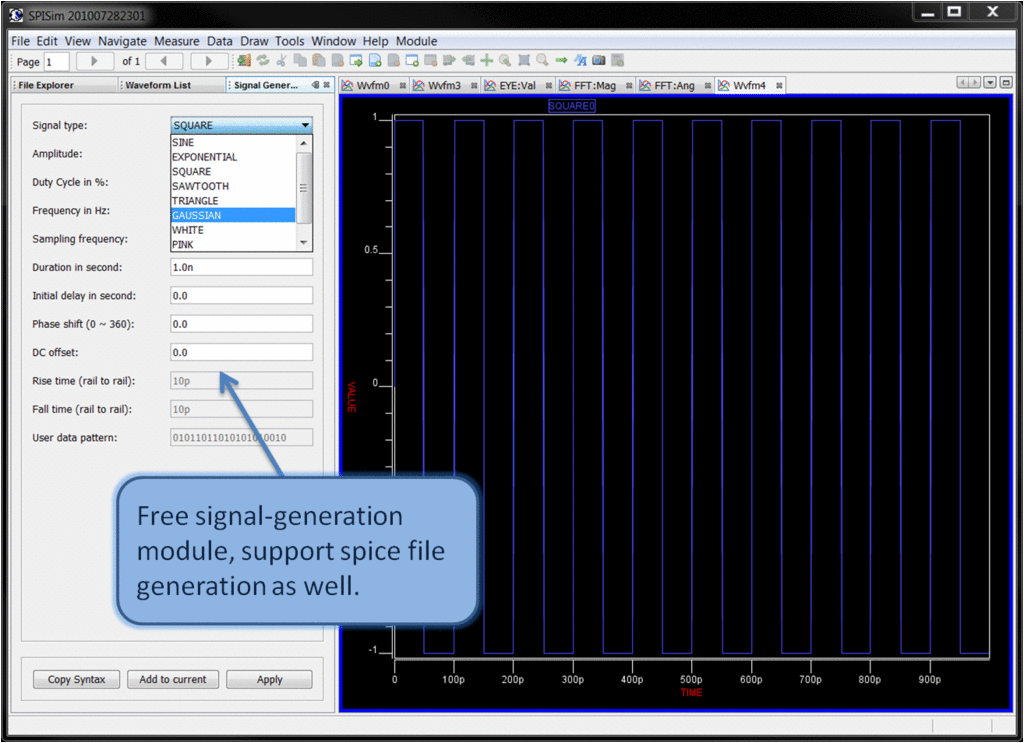1024x743 pixels.
Task: Open the Measure menu
Action: point(176,41)
